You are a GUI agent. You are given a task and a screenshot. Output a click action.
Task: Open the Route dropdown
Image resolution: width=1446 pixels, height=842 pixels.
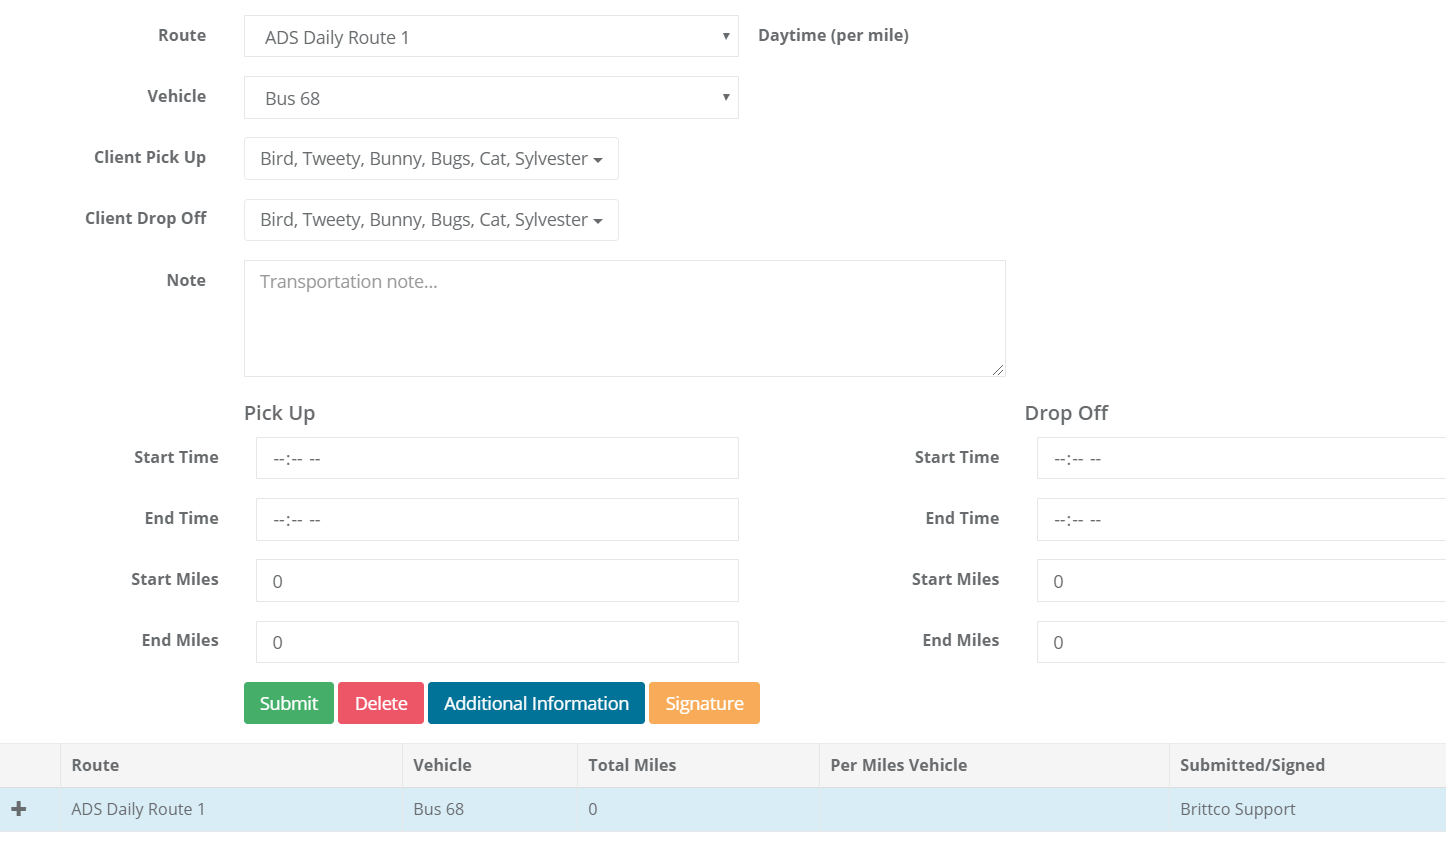point(490,37)
